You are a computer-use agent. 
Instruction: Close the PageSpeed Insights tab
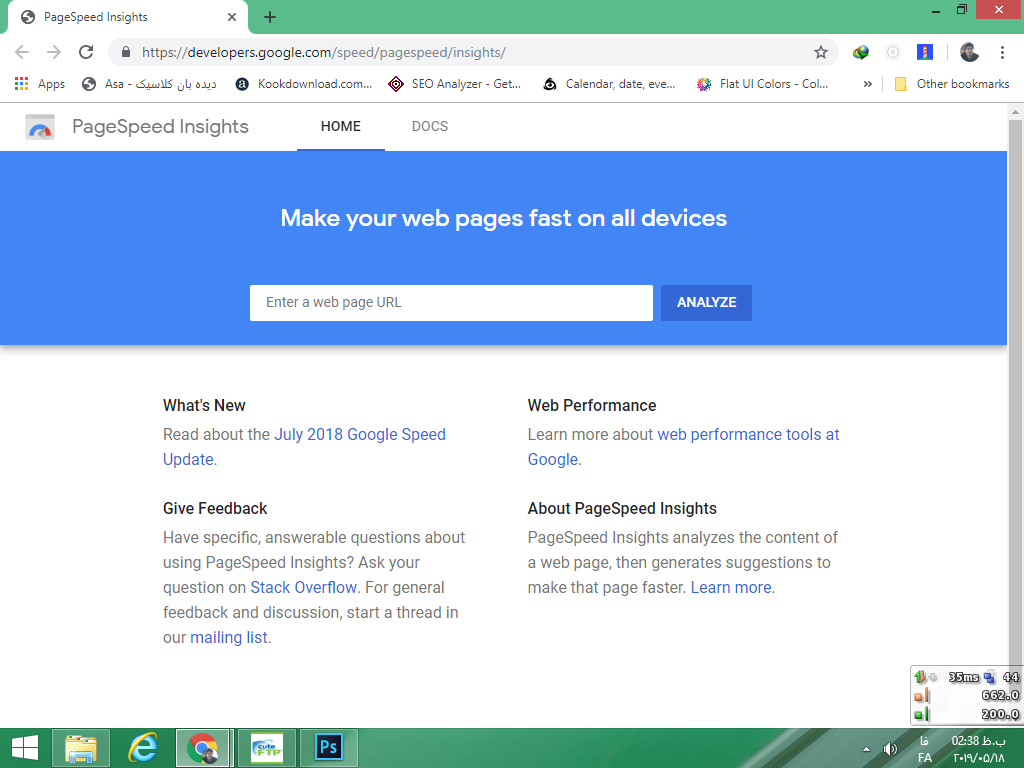point(232,17)
